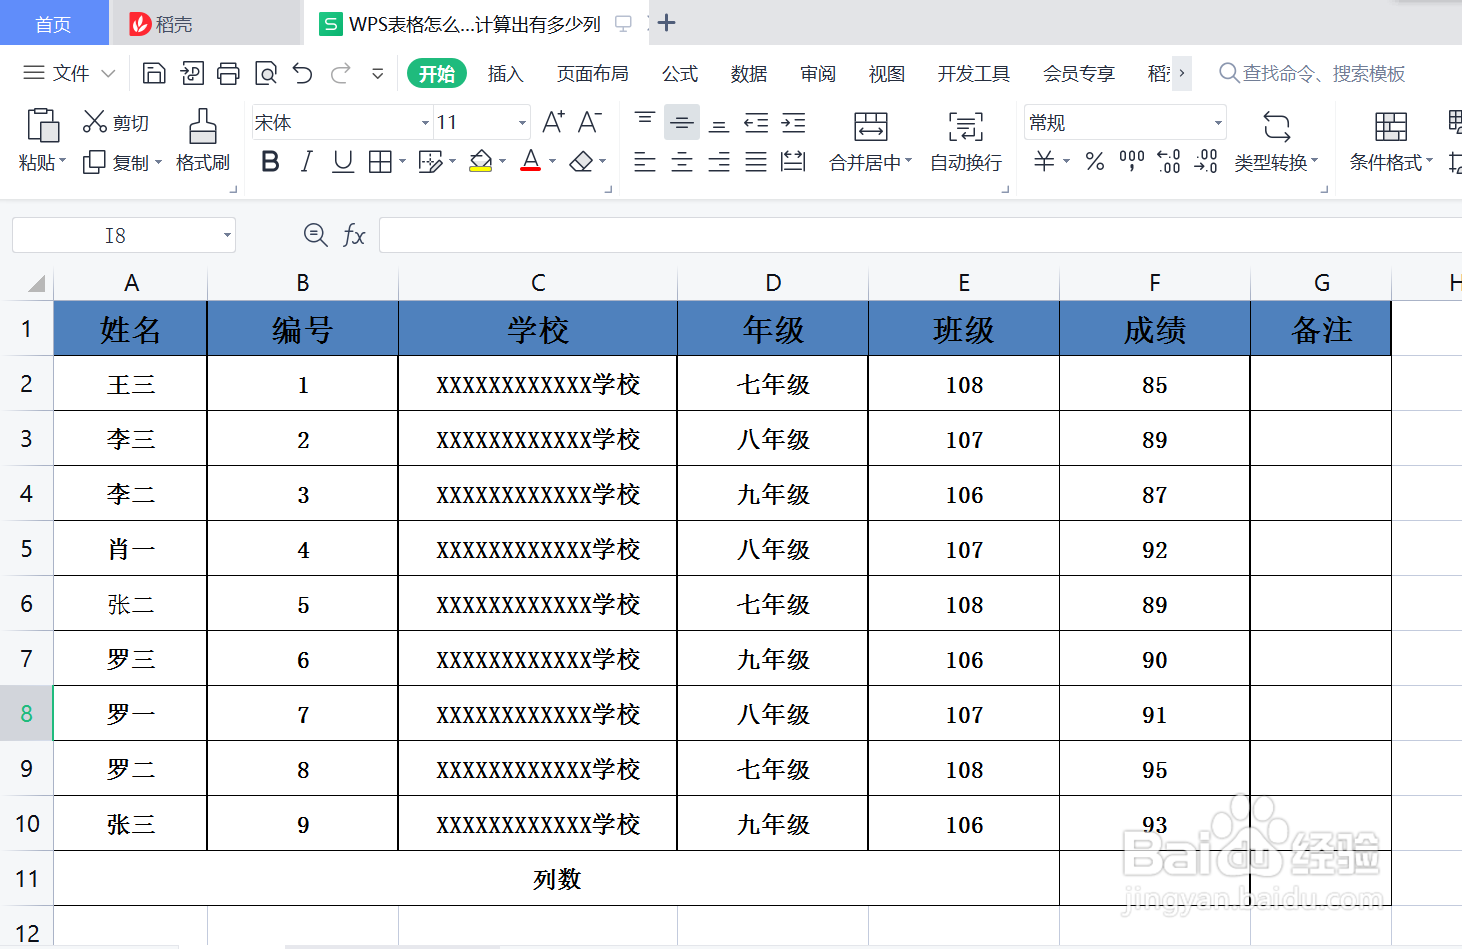Increase decimal places icon
The image size is (1462, 949).
1169,161
